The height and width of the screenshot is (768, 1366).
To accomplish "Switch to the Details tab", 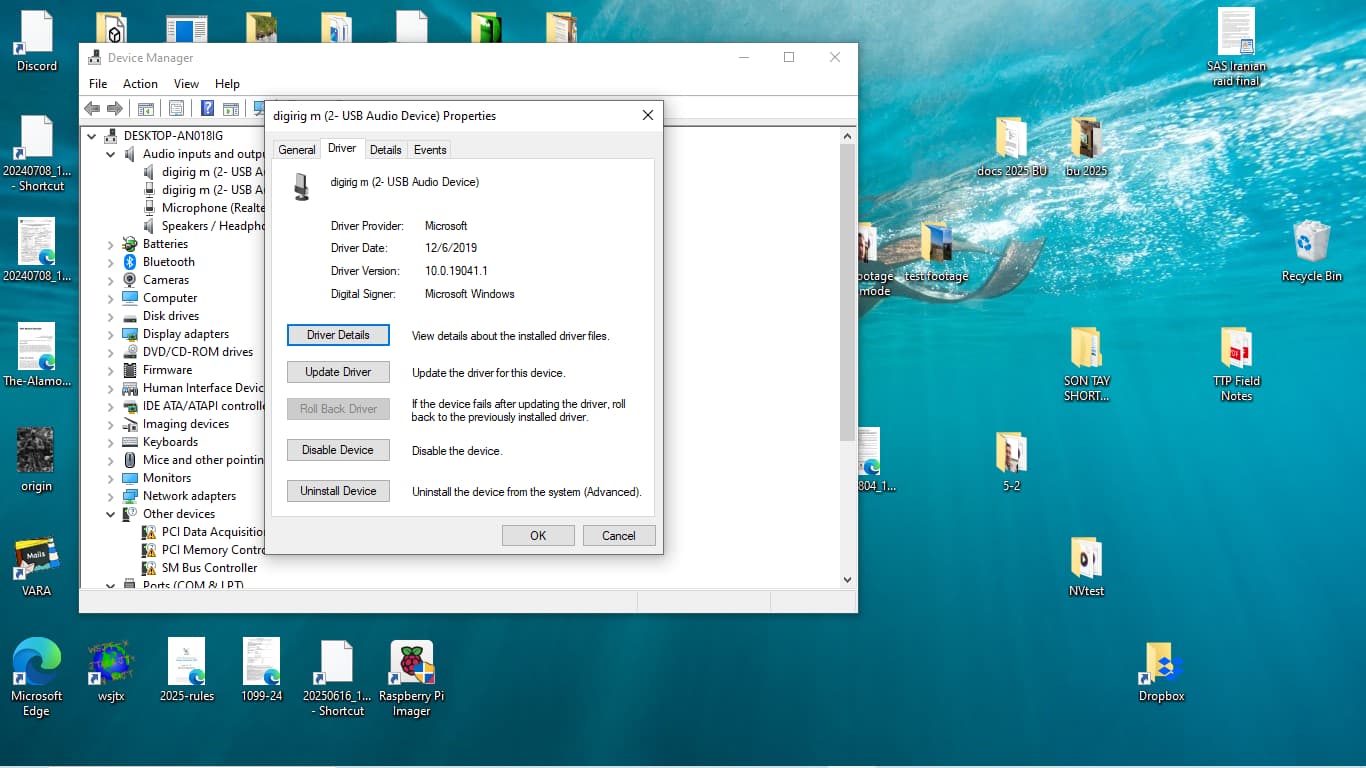I will click(385, 150).
